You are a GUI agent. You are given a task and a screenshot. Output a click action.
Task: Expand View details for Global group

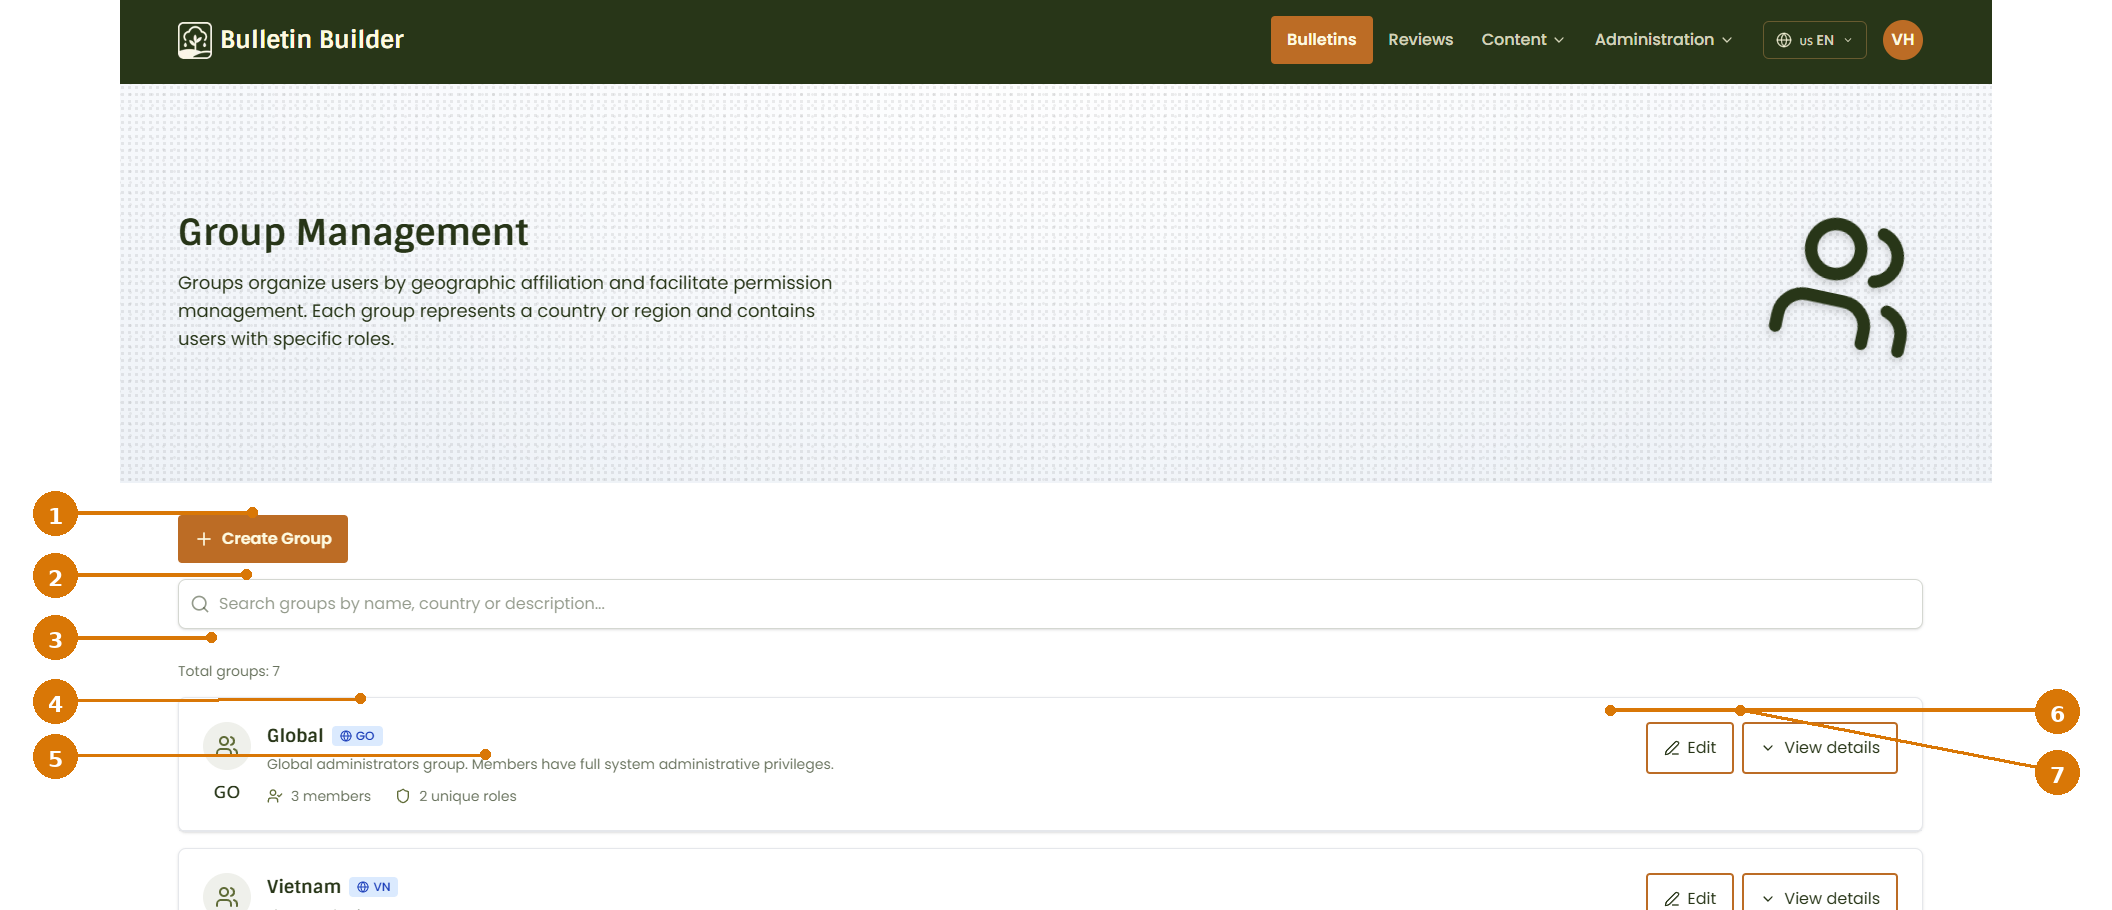[x=1819, y=748]
